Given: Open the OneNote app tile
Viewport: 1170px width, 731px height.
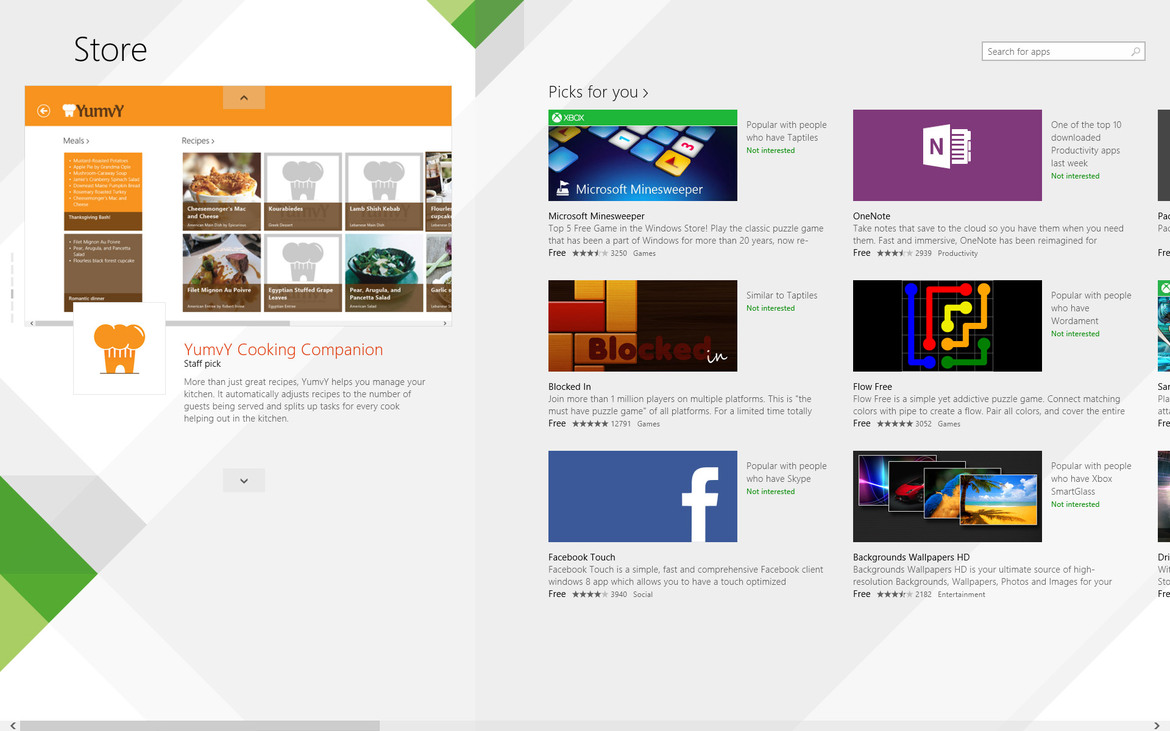Looking at the screenshot, I should pos(947,155).
